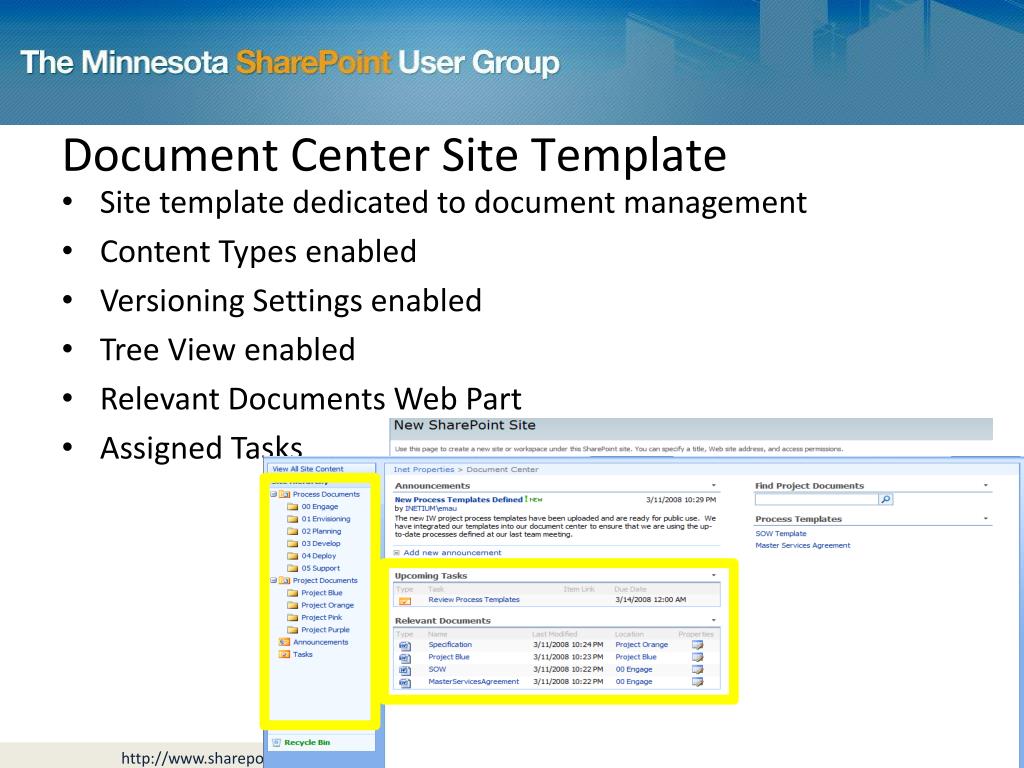Open the SOW document link
This screenshot has width=1024, height=768.
tap(437, 669)
